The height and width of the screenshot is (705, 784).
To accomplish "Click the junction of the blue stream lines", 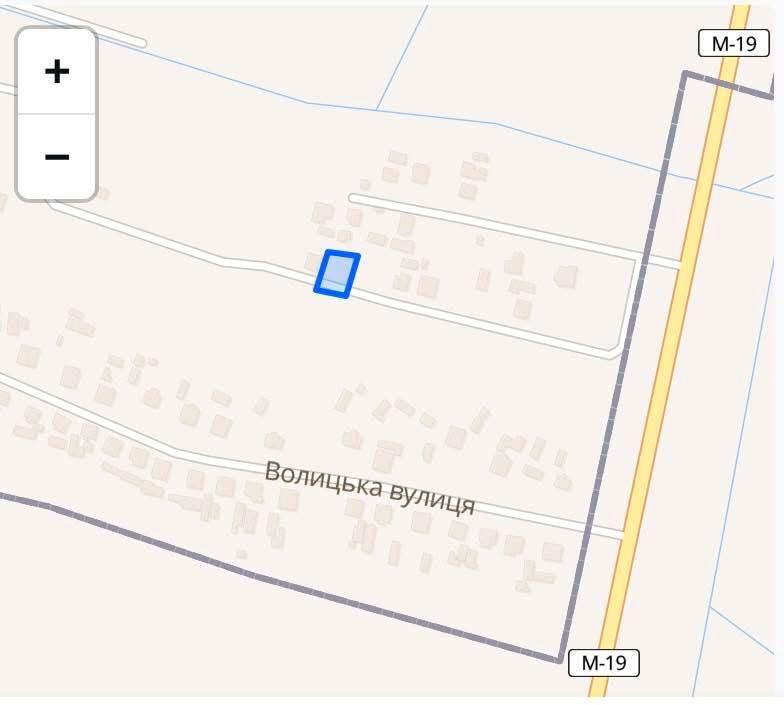I will click(x=377, y=109).
